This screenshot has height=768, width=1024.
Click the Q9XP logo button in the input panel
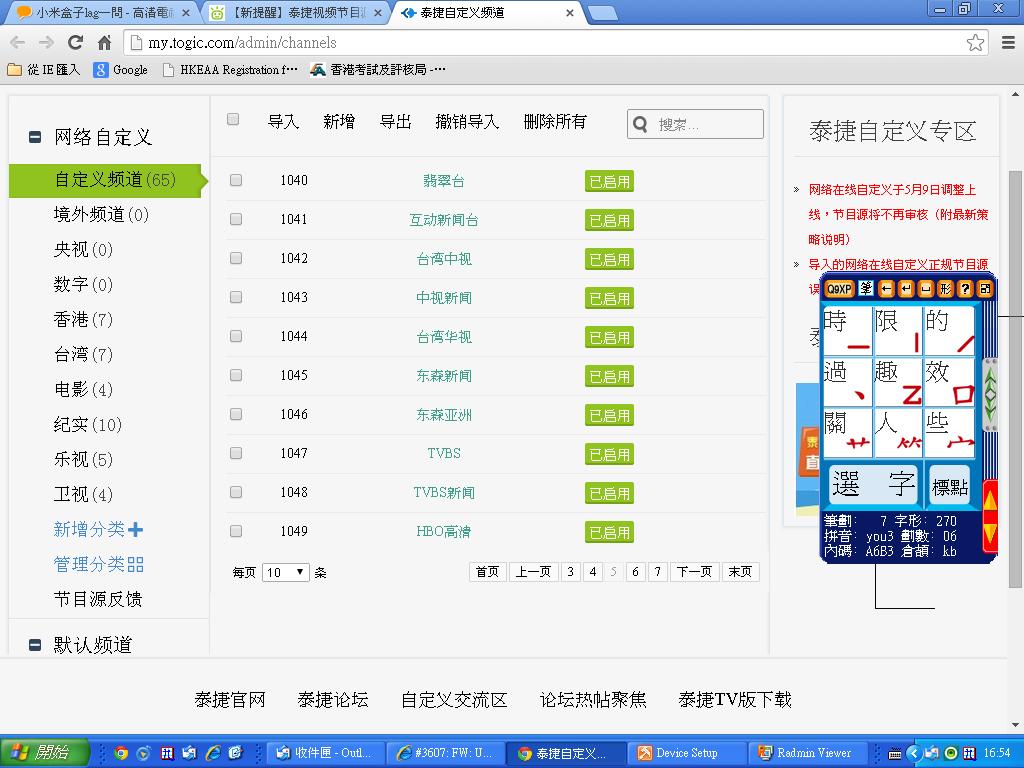(x=839, y=289)
